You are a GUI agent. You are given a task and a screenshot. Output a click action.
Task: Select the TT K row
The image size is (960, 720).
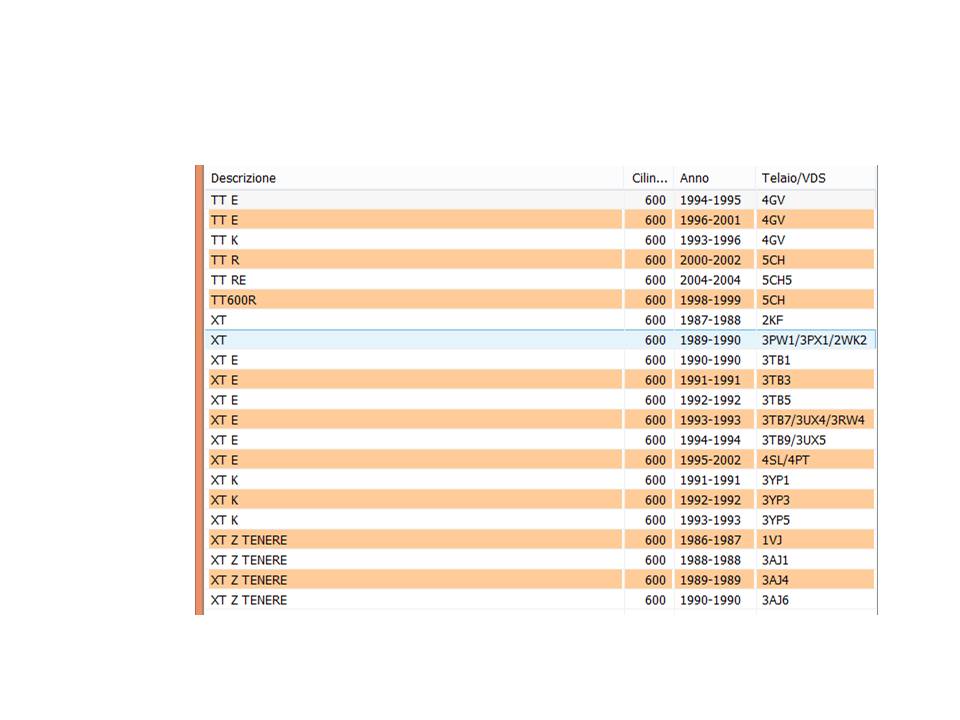pyautogui.click(x=541, y=240)
